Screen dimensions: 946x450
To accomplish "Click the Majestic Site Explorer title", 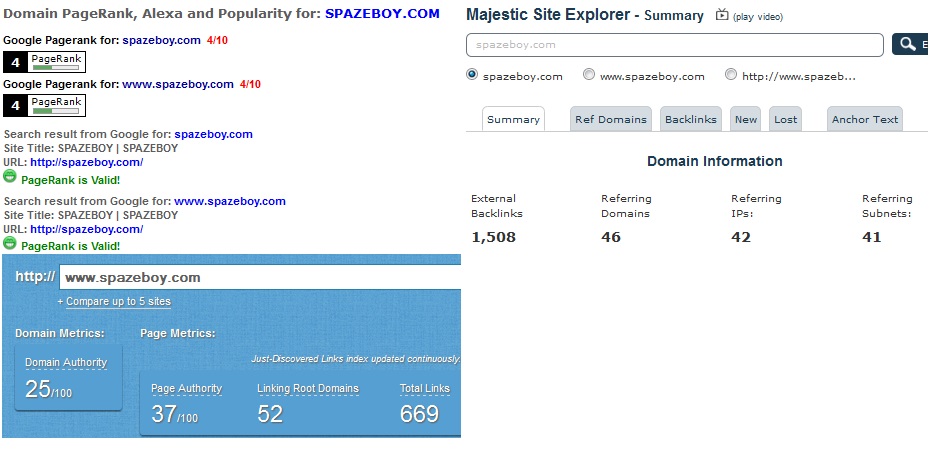I will tap(547, 14).
